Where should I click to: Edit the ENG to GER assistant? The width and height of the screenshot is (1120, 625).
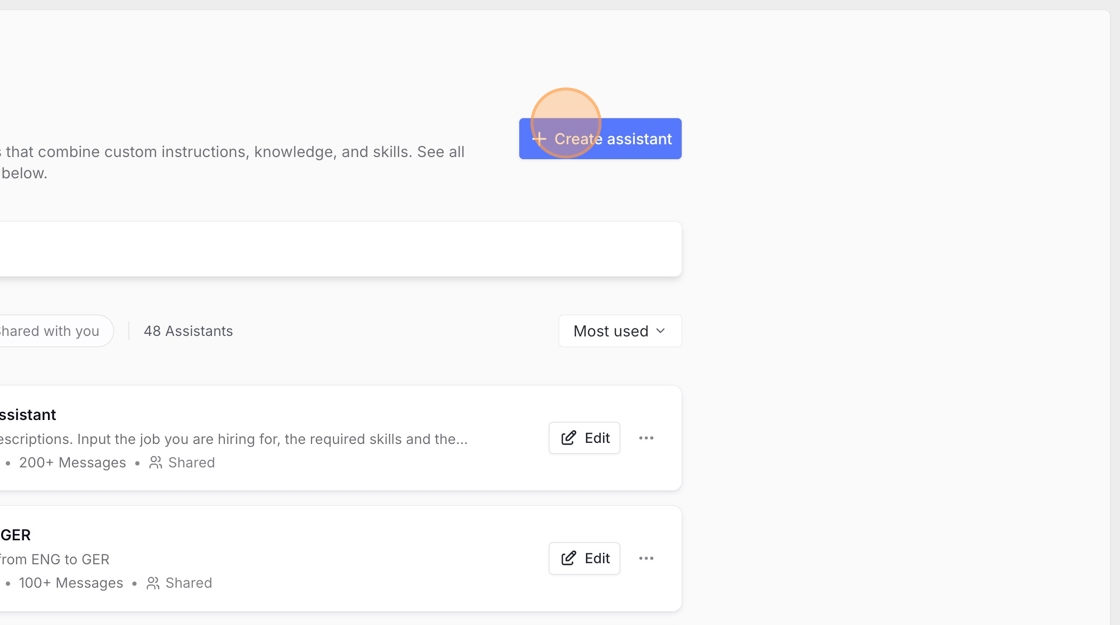coord(584,558)
